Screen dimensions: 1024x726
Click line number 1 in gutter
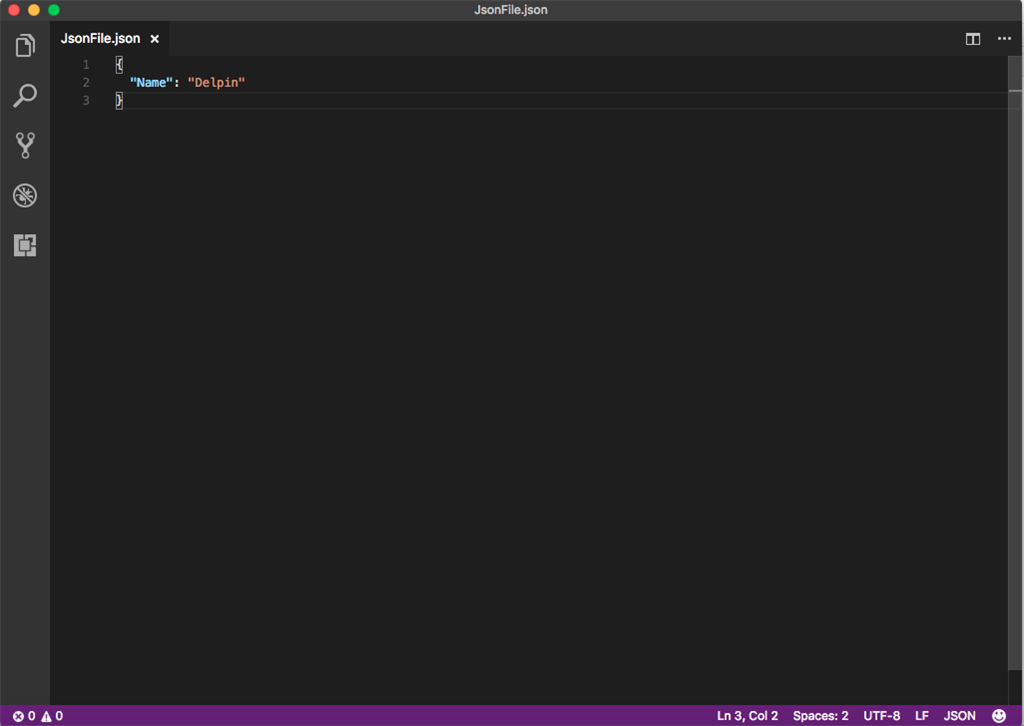[x=86, y=65]
